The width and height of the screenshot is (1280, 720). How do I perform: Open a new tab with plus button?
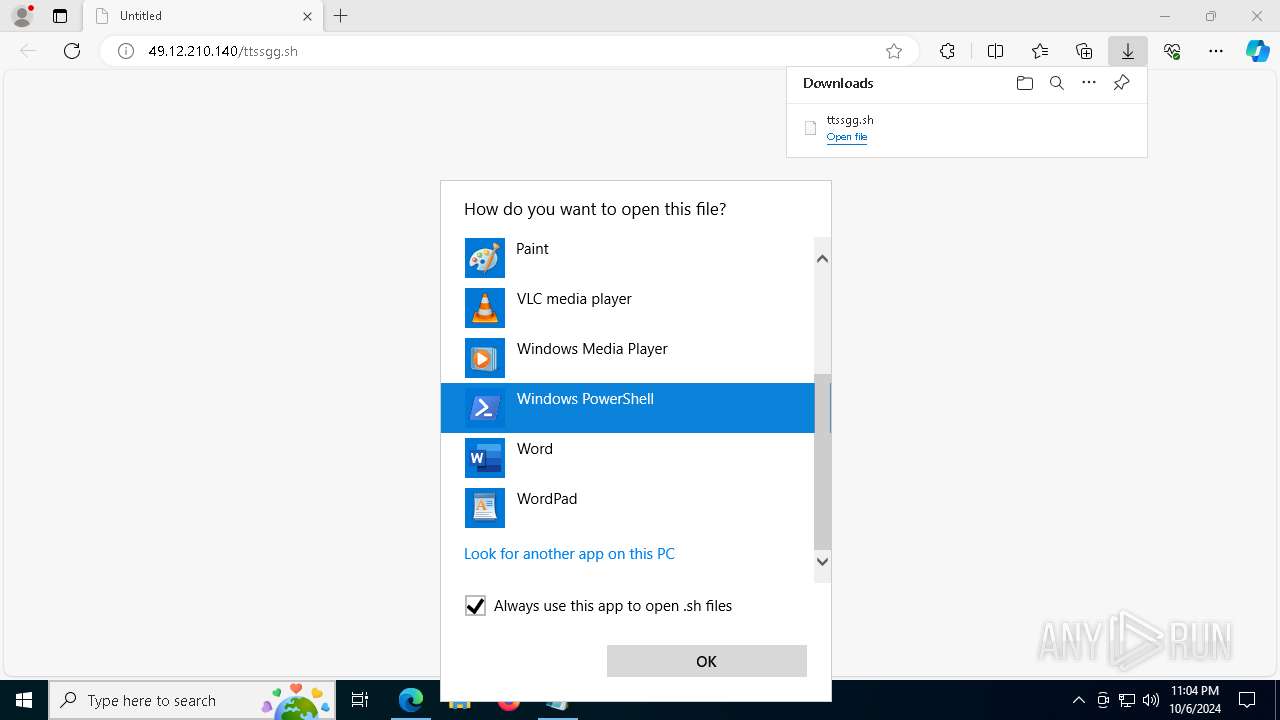(340, 16)
